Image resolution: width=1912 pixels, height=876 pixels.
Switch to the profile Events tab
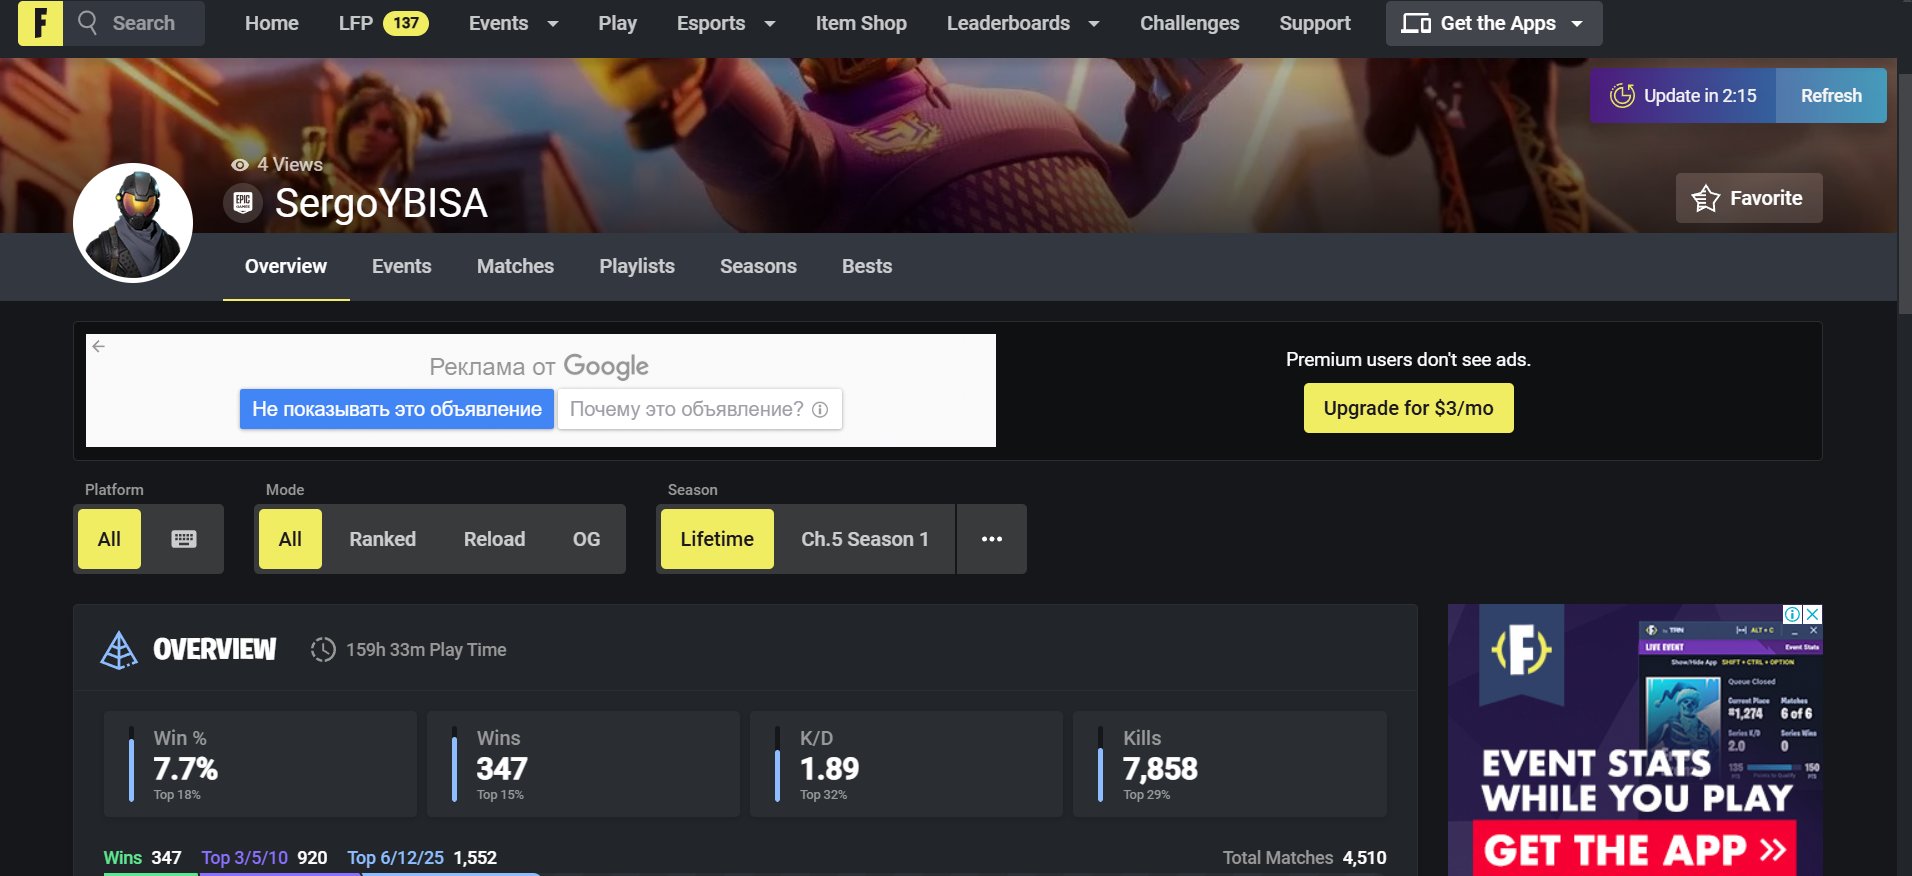tap(402, 266)
